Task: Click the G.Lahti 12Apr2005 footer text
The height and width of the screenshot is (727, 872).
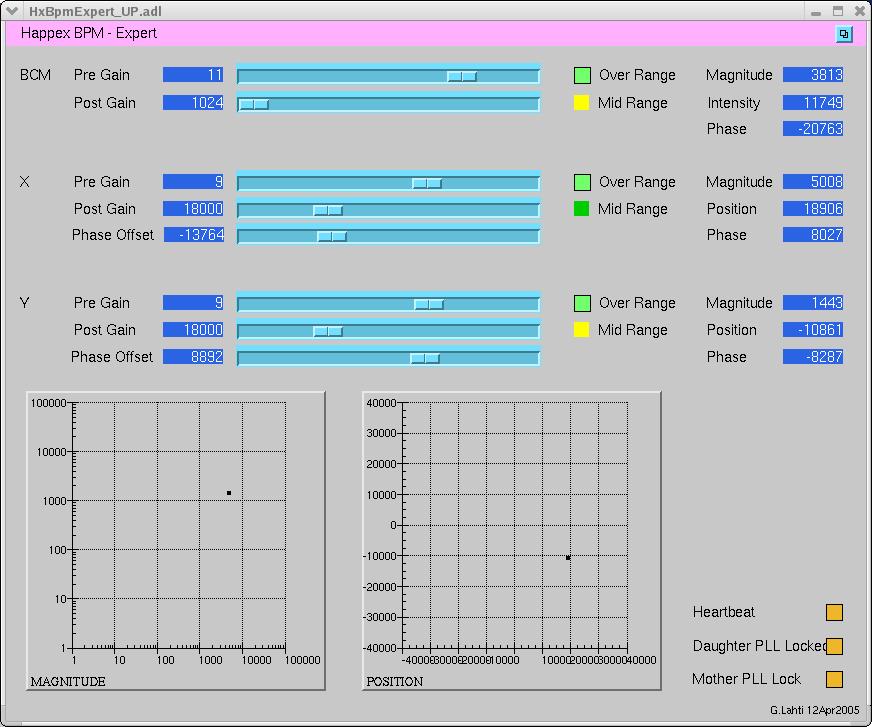Action: [815, 710]
